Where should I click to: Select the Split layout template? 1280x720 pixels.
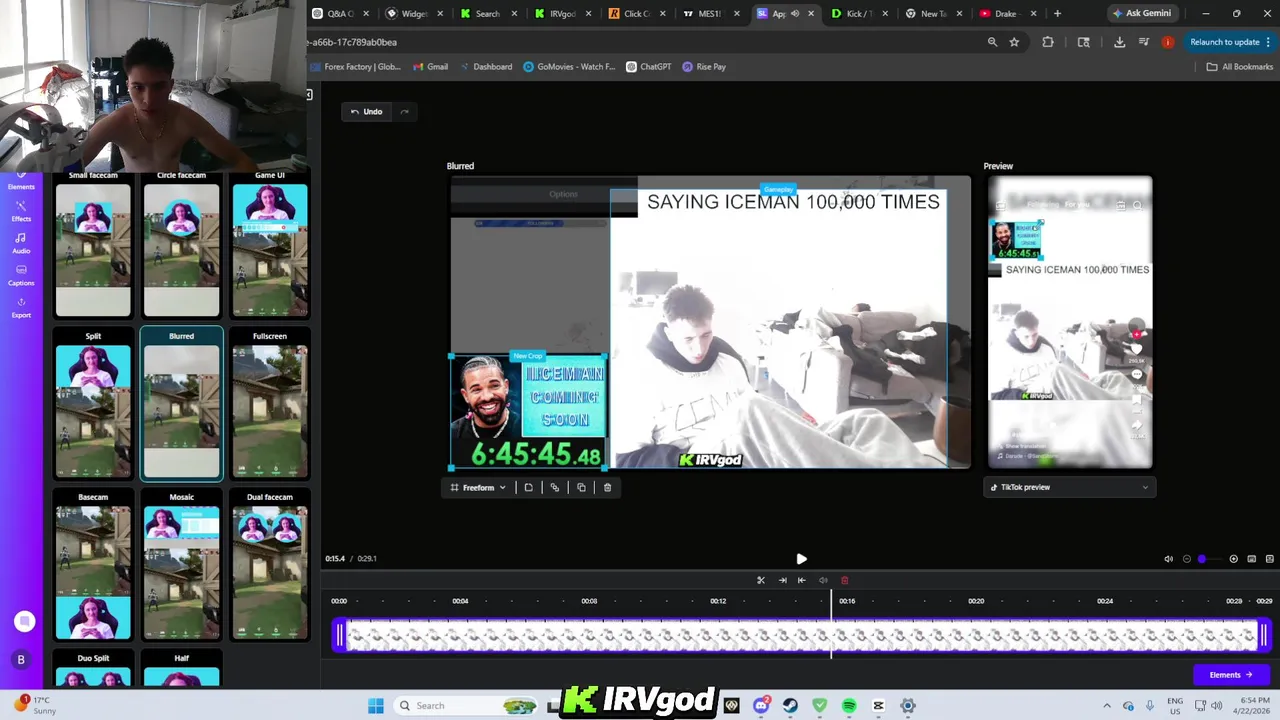pyautogui.click(x=93, y=404)
